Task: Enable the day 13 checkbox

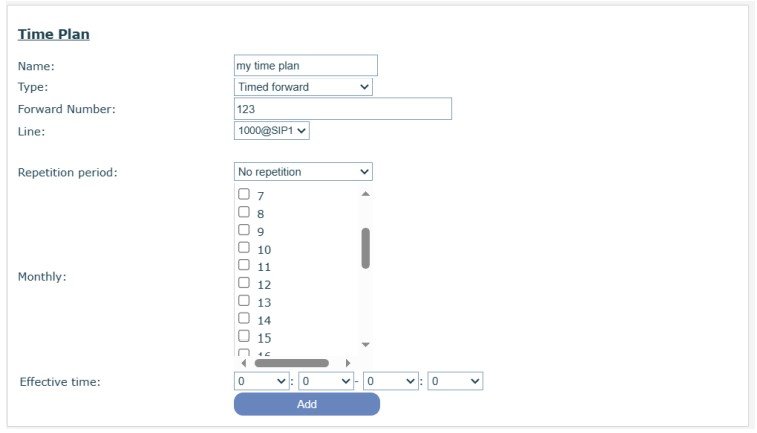Action: tap(244, 301)
